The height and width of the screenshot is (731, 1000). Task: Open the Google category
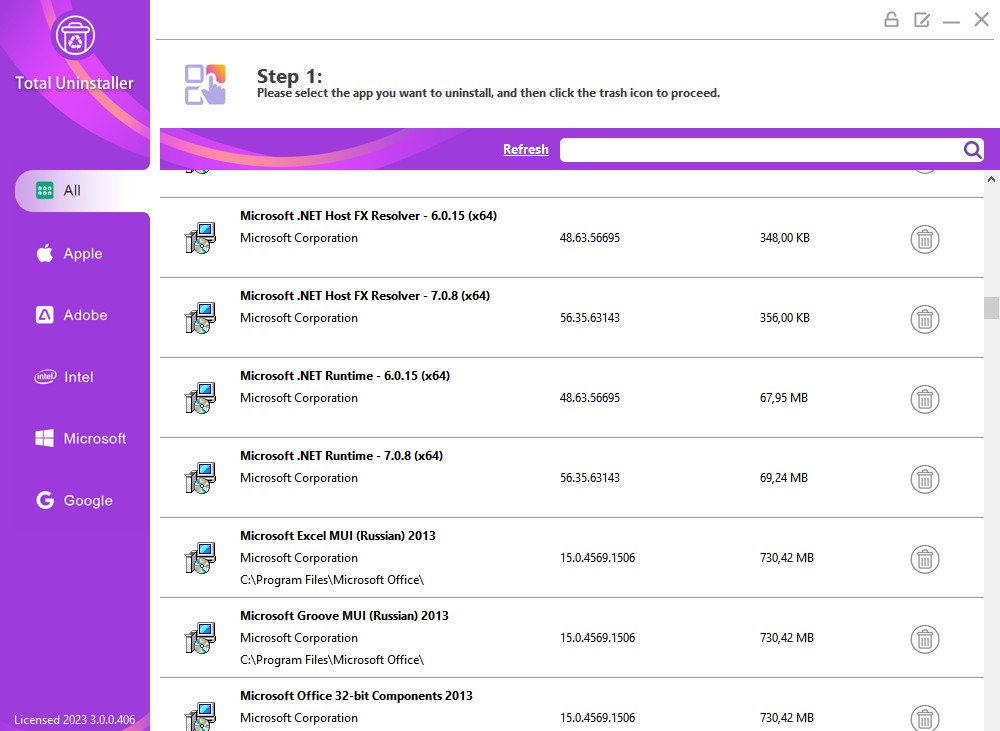(x=75, y=500)
